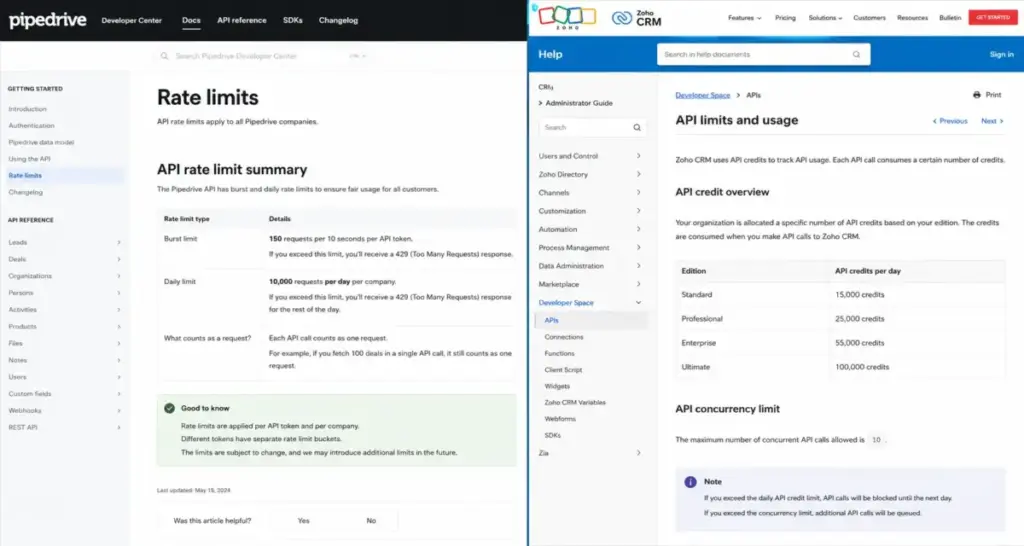The width and height of the screenshot is (1024, 546).
Task: Click the magnifier icon in Zoho sidebar search
Action: 637,127
